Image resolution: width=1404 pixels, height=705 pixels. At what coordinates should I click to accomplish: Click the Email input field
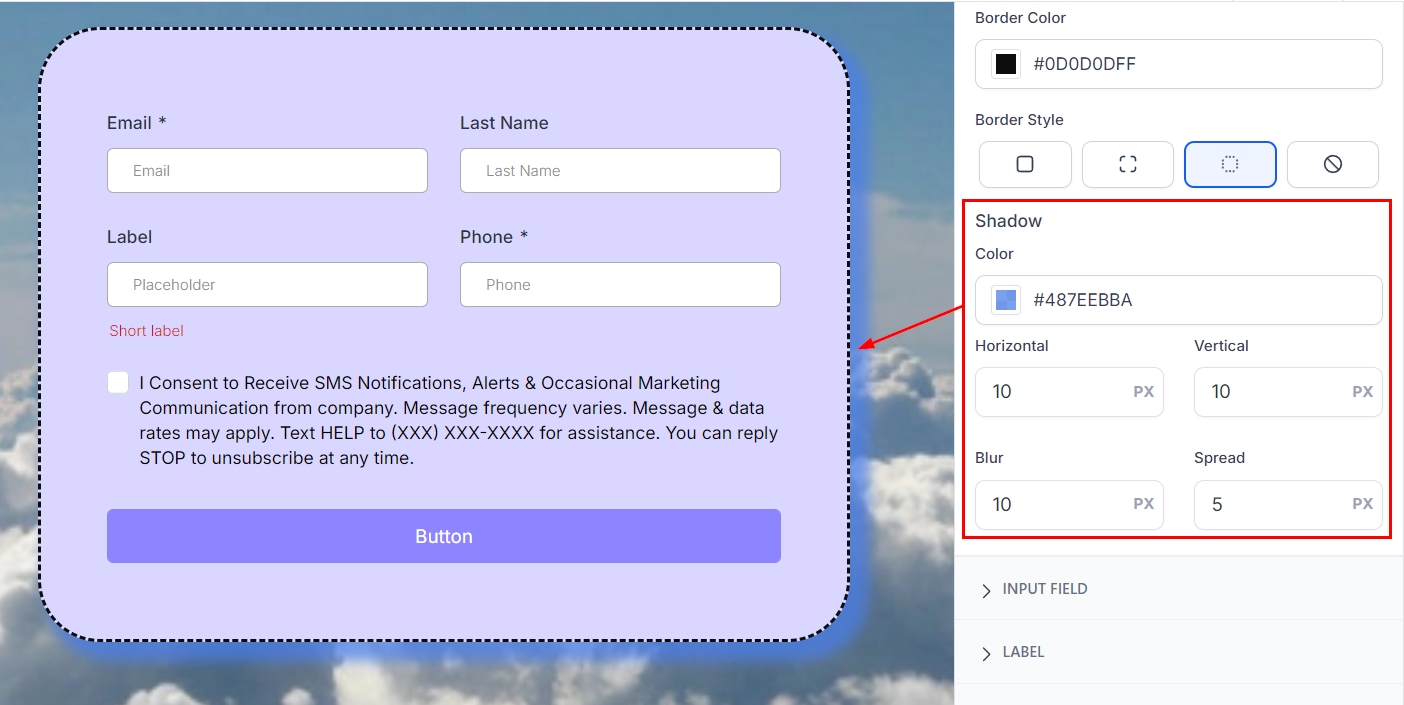267,171
